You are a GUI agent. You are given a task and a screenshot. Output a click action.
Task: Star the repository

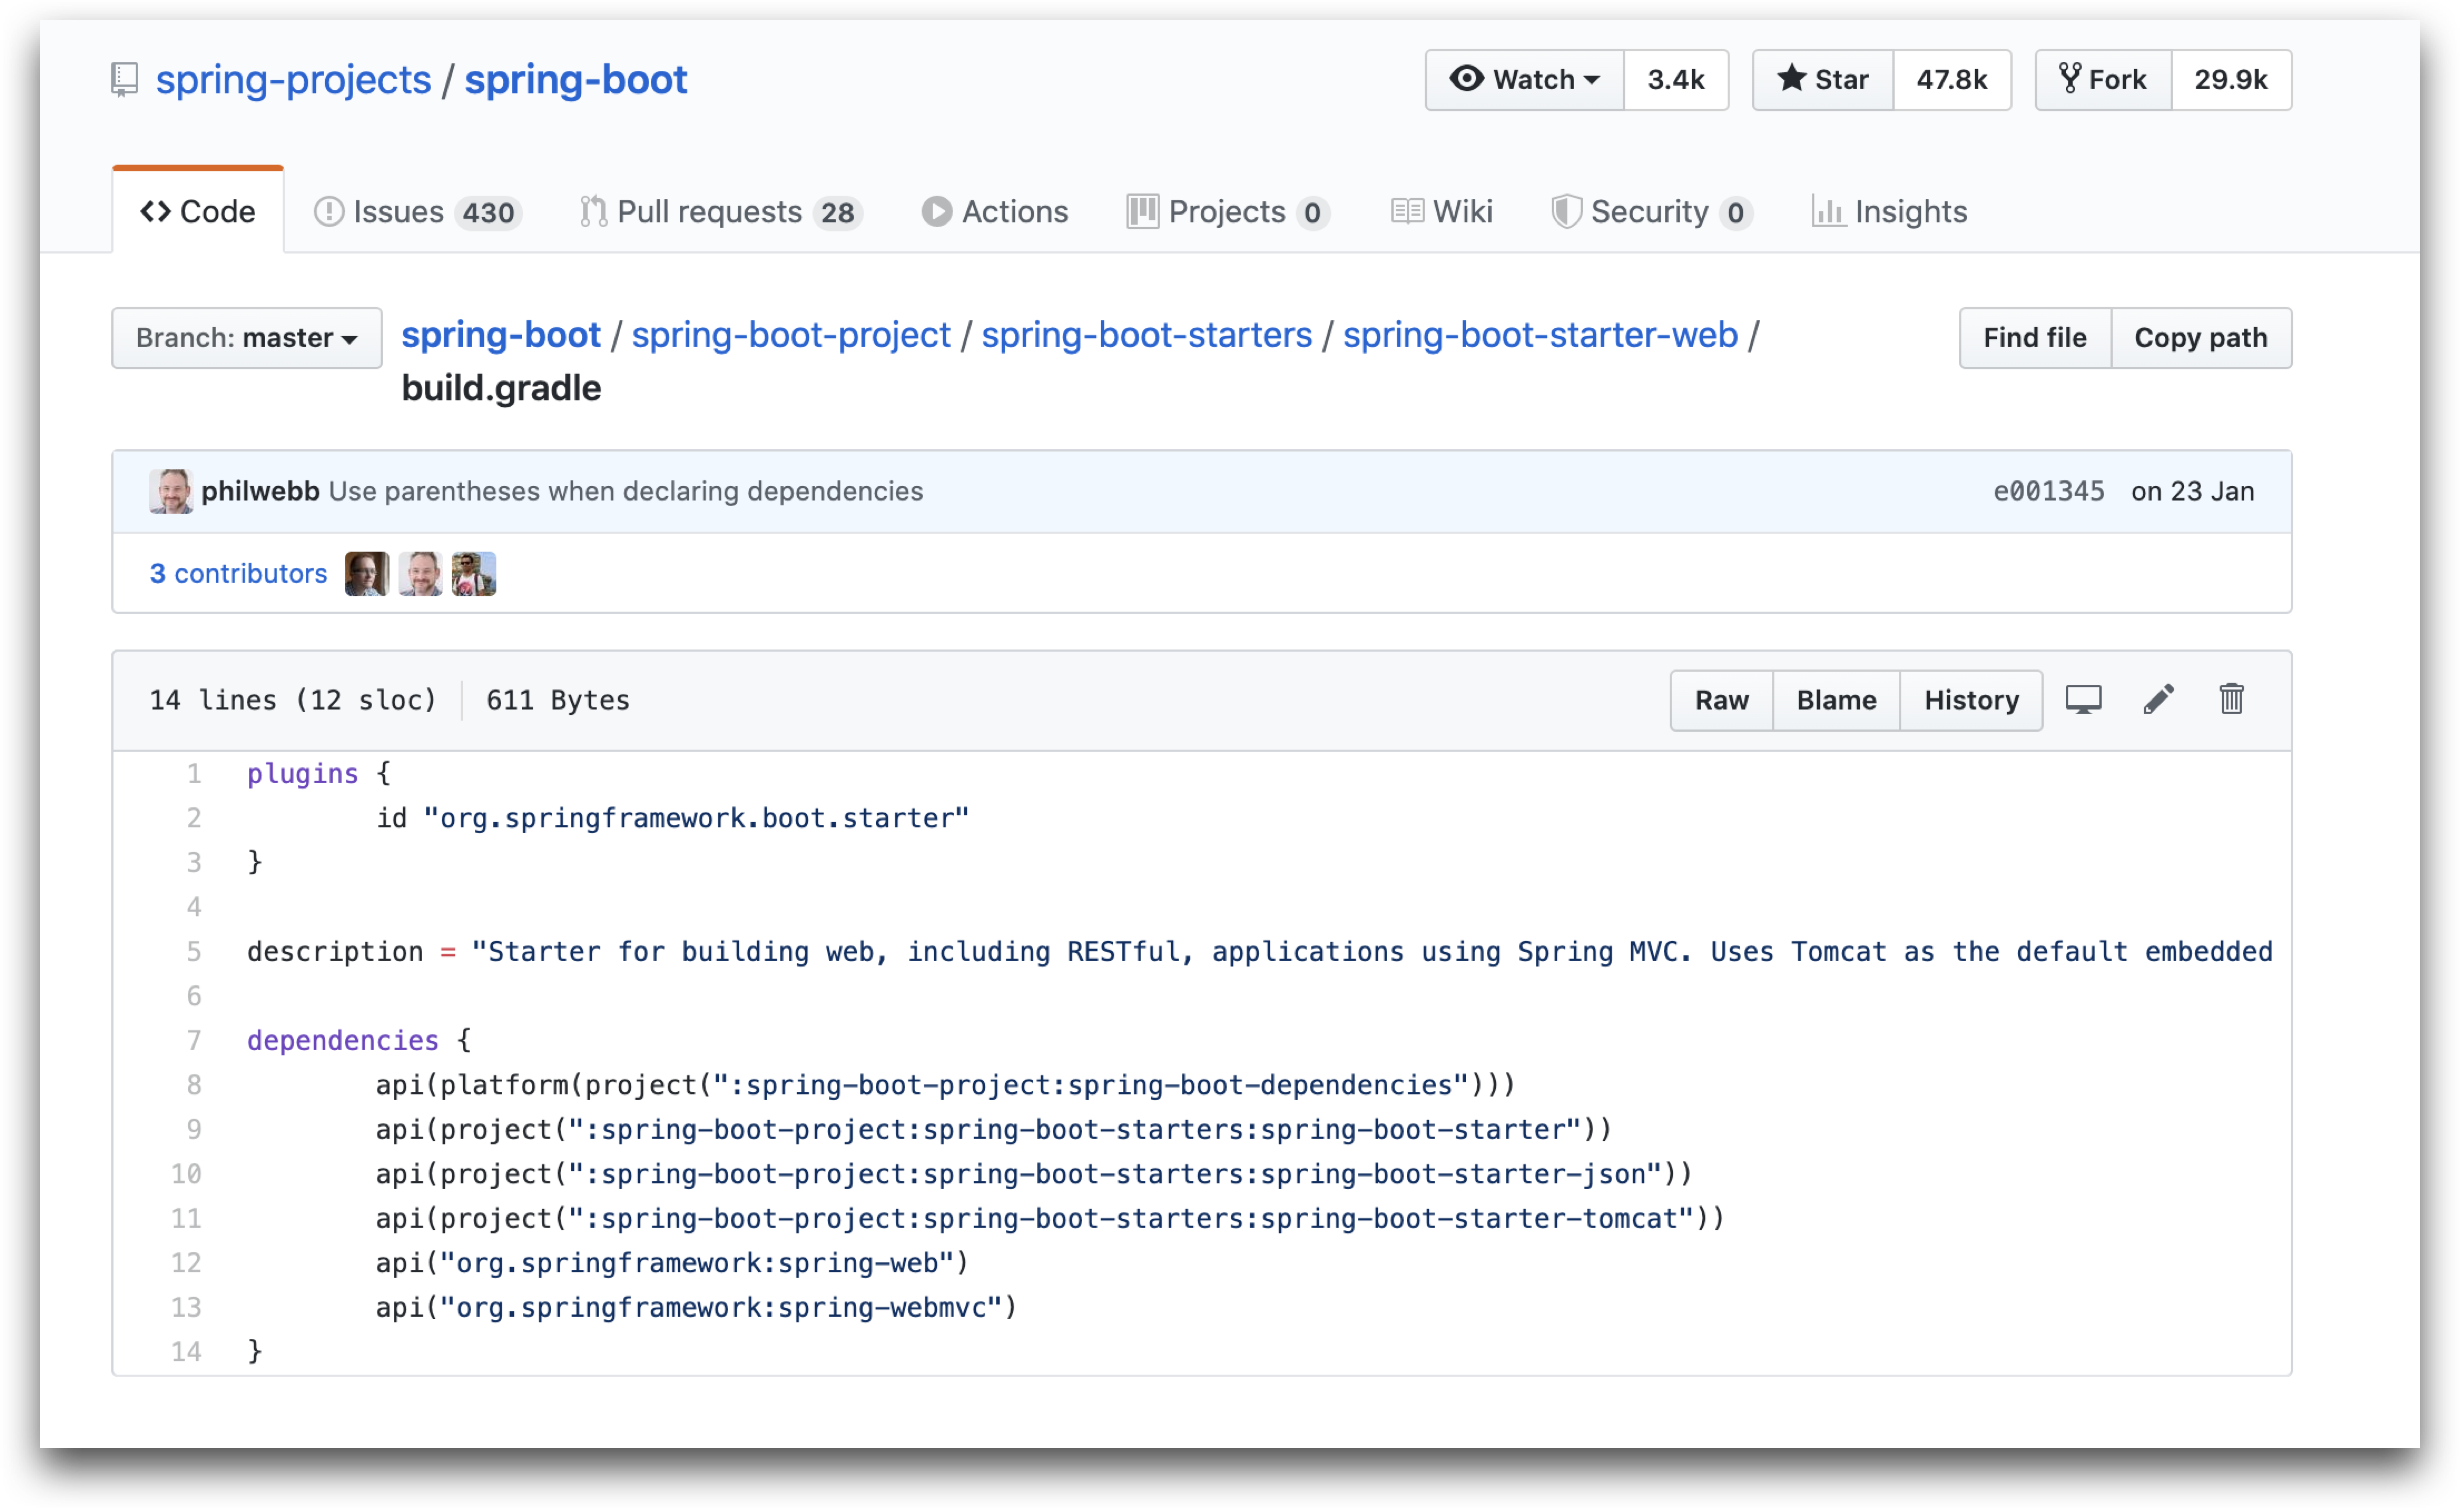[x=1822, y=79]
